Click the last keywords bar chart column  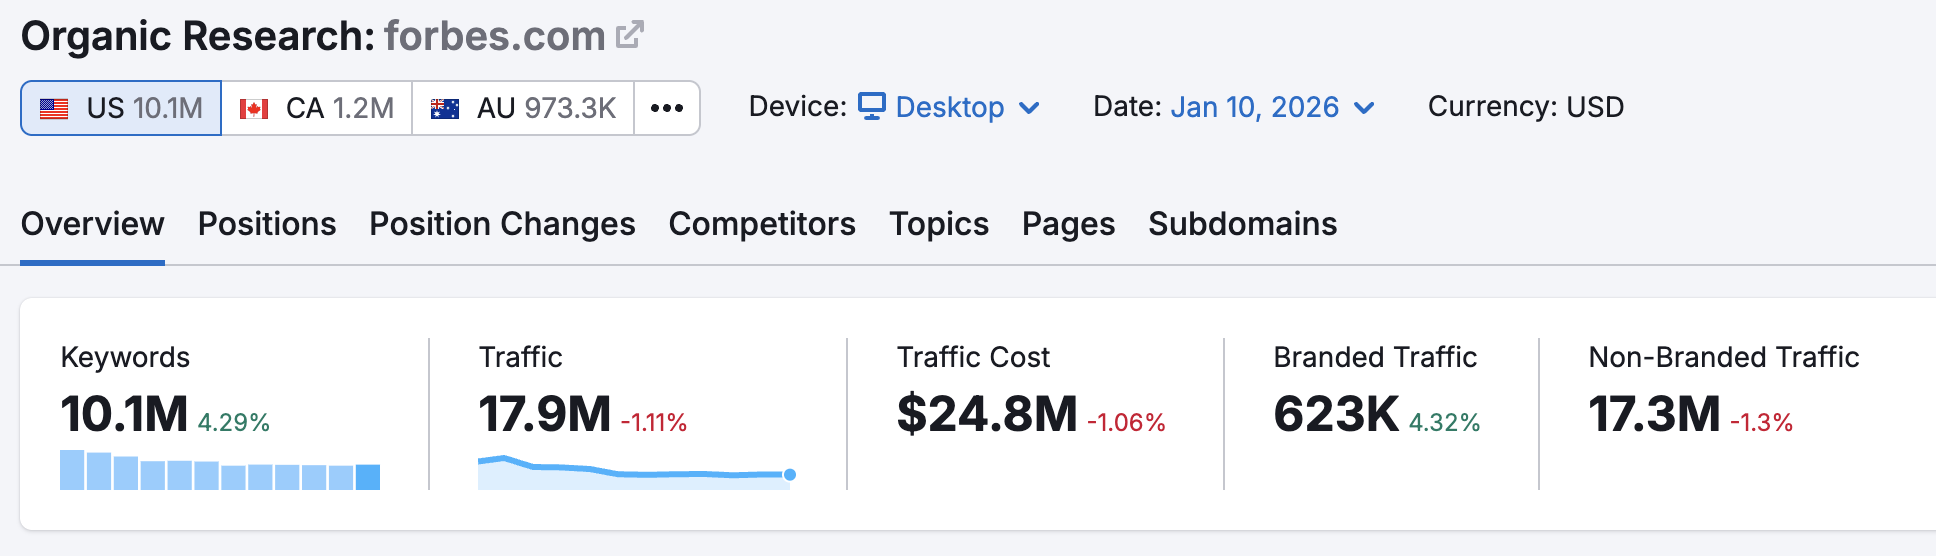point(368,477)
